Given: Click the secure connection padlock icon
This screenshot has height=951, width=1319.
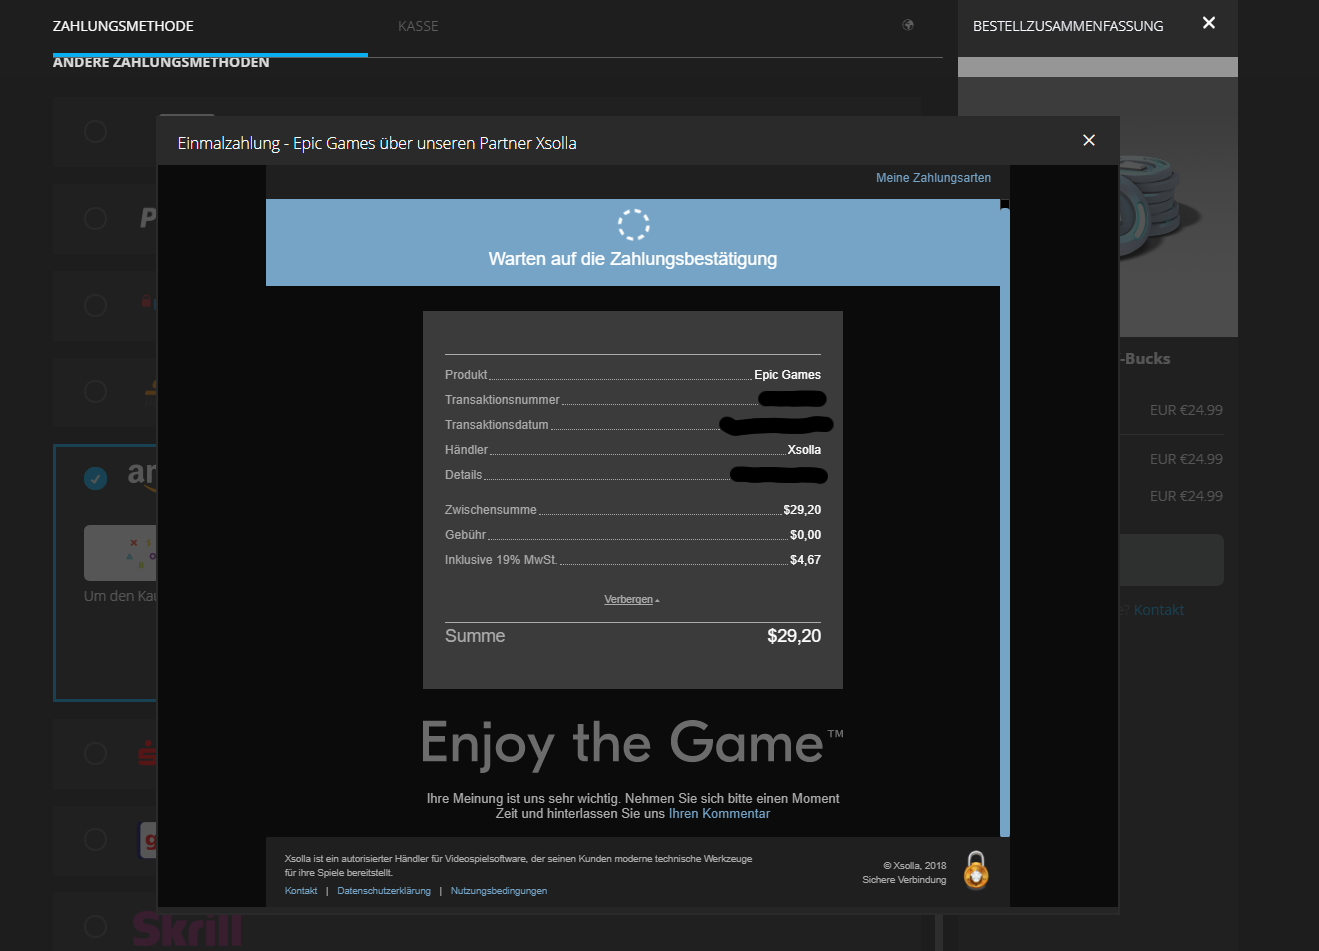Looking at the screenshot, I should click(976, 870).
